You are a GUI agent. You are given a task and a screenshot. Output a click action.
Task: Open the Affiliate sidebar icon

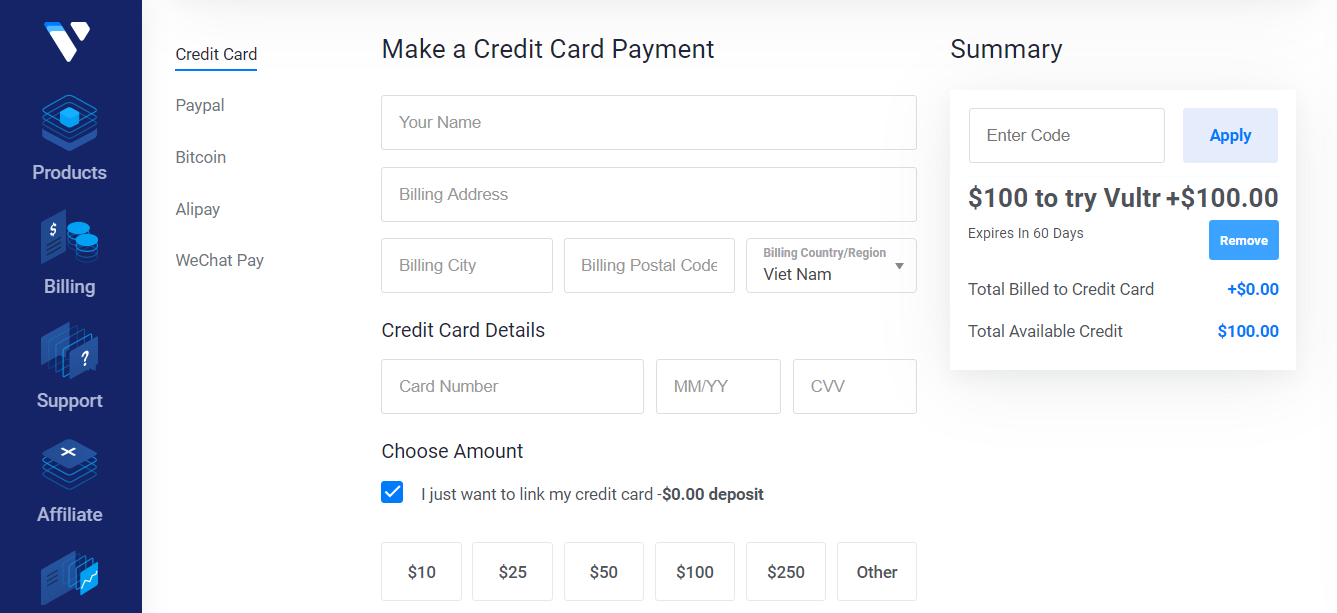tap(69, 465)
